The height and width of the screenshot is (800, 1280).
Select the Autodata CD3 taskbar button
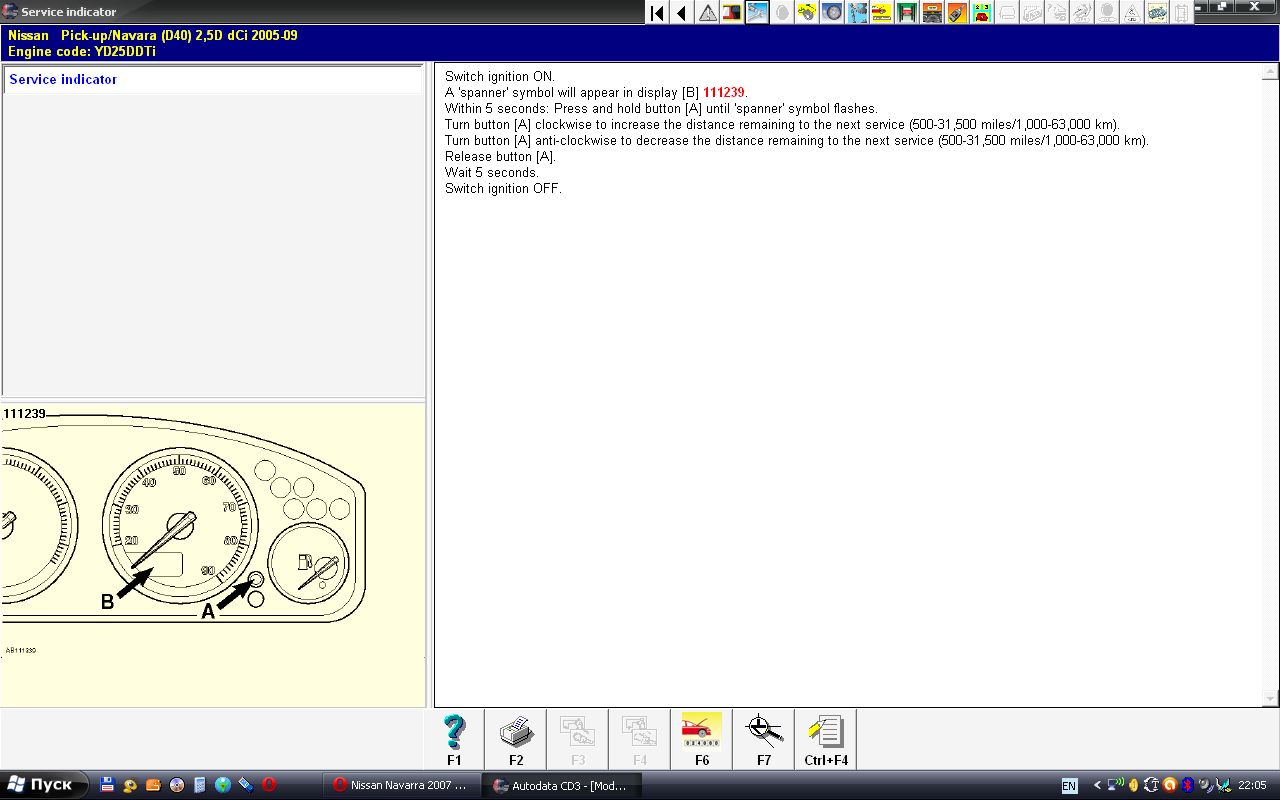tap(561, 786)
